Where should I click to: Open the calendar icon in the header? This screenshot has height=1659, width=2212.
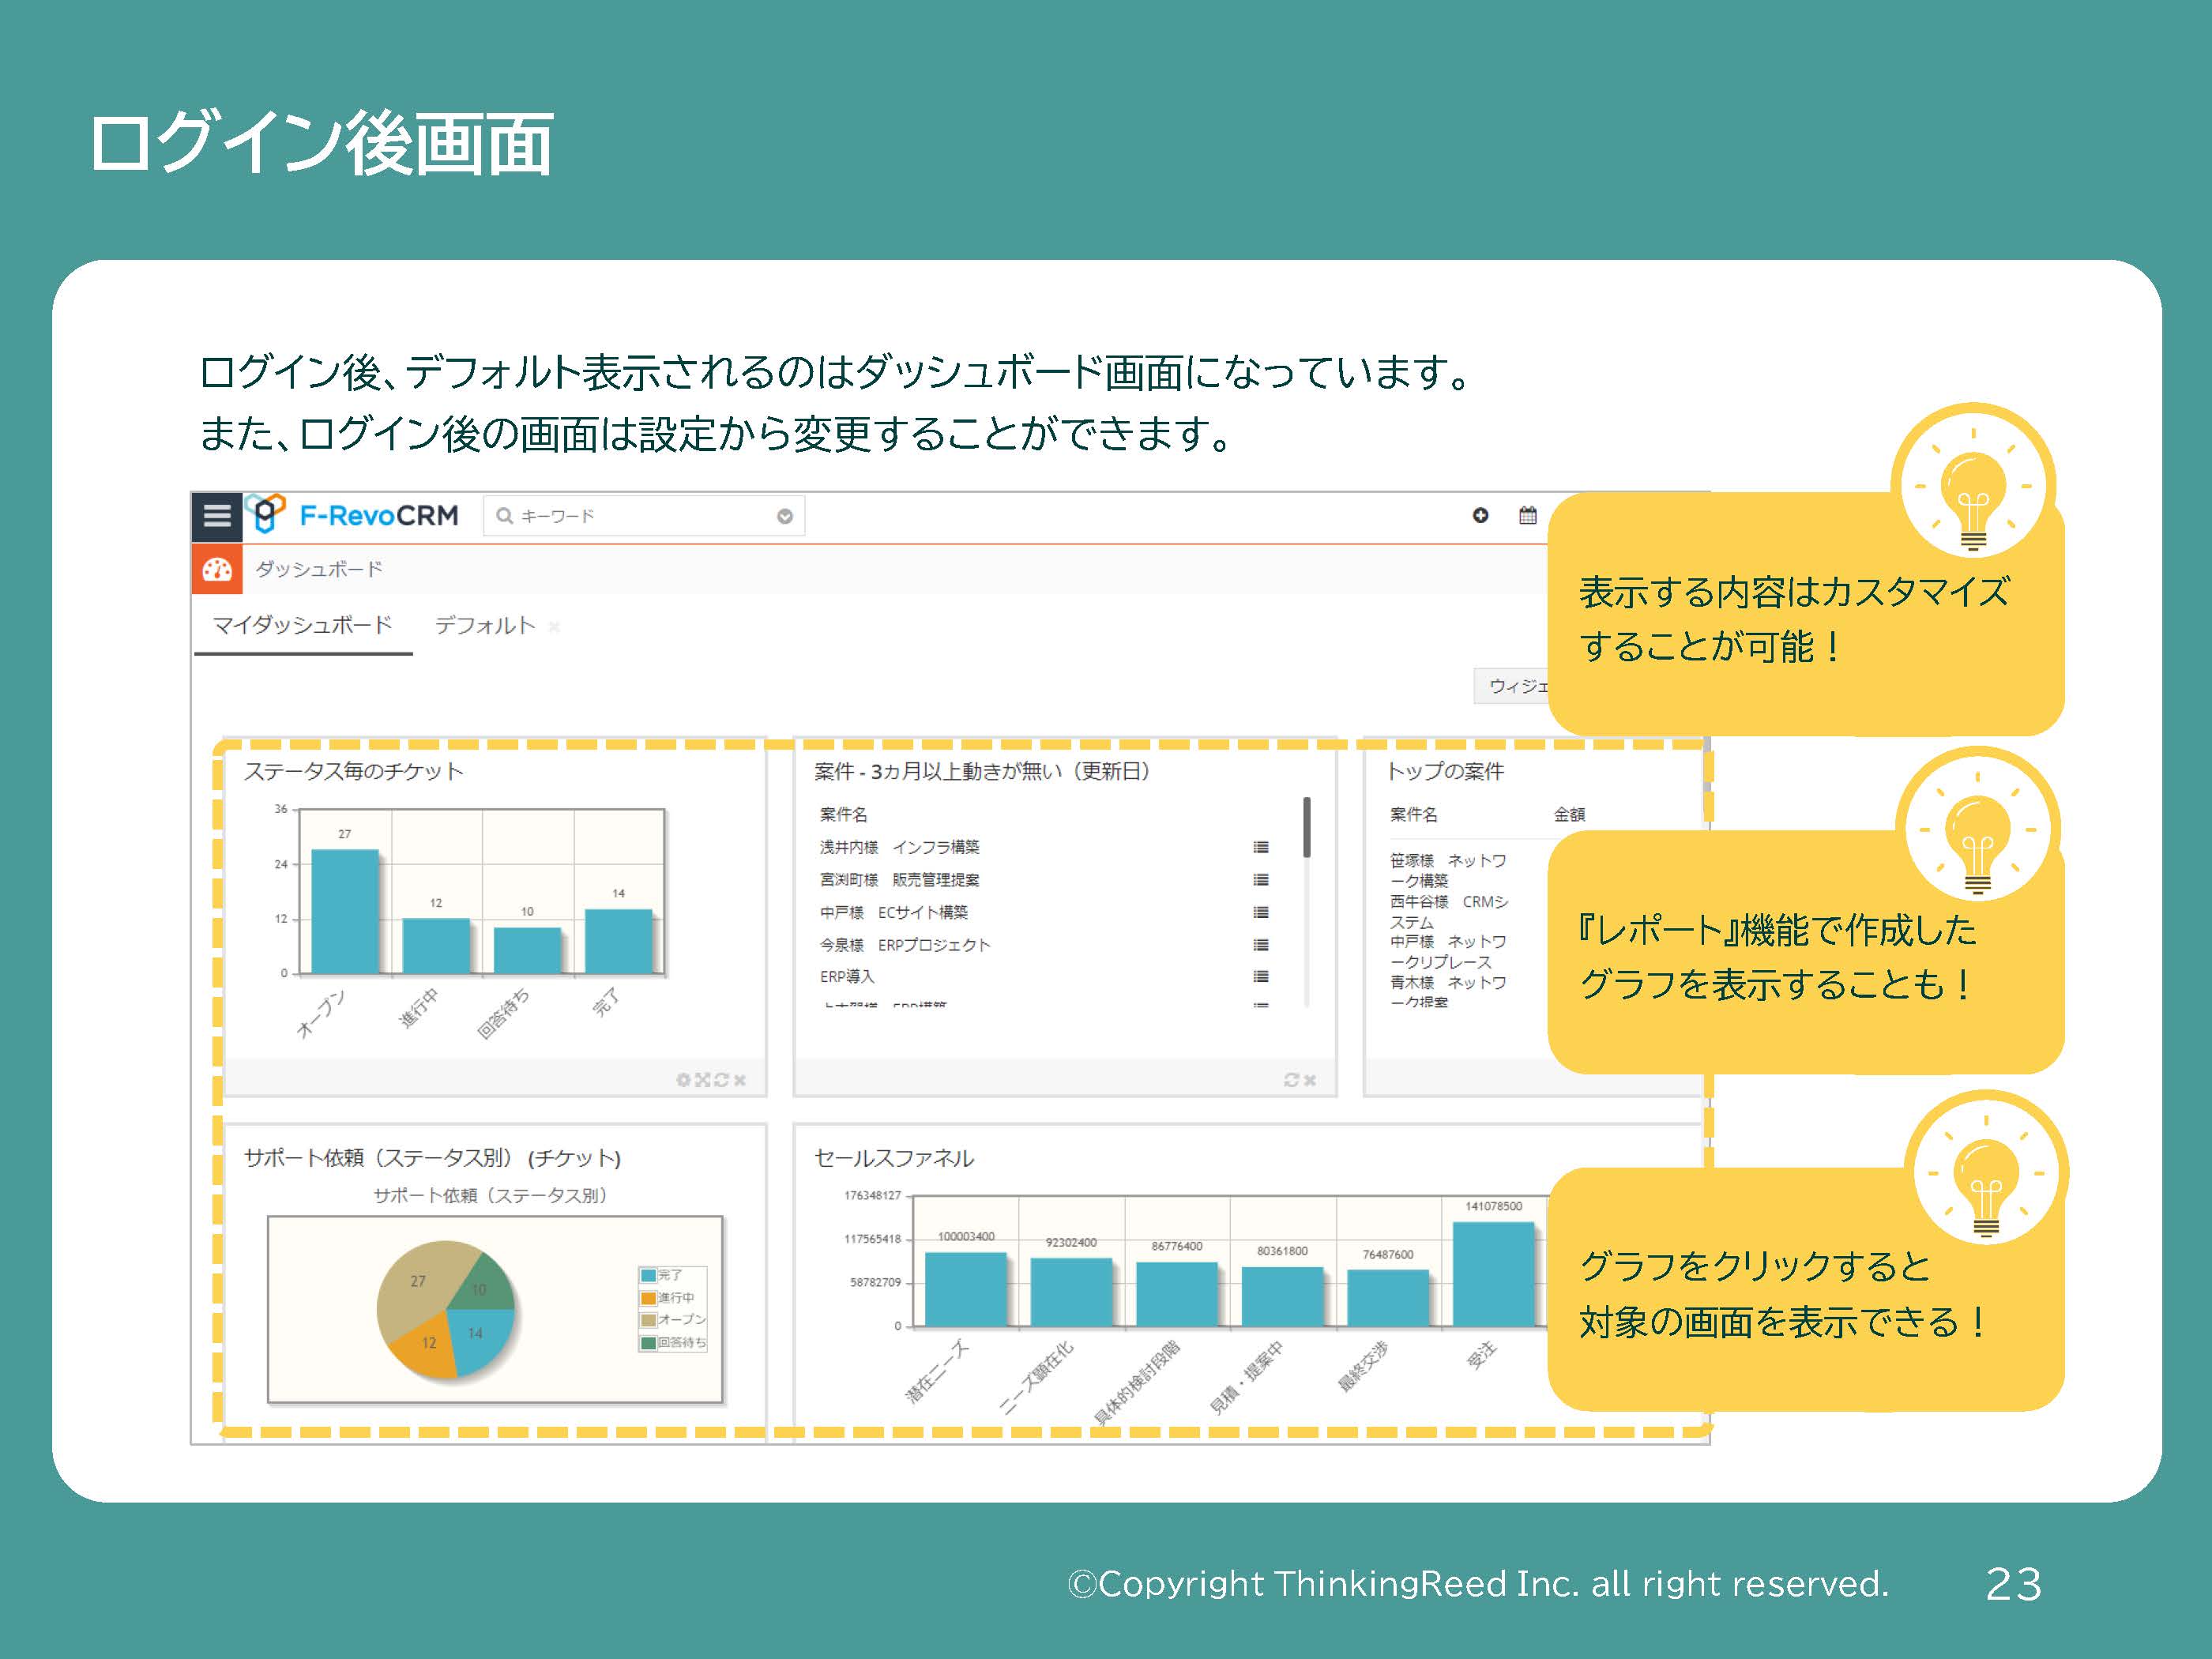pos(1526,515)
